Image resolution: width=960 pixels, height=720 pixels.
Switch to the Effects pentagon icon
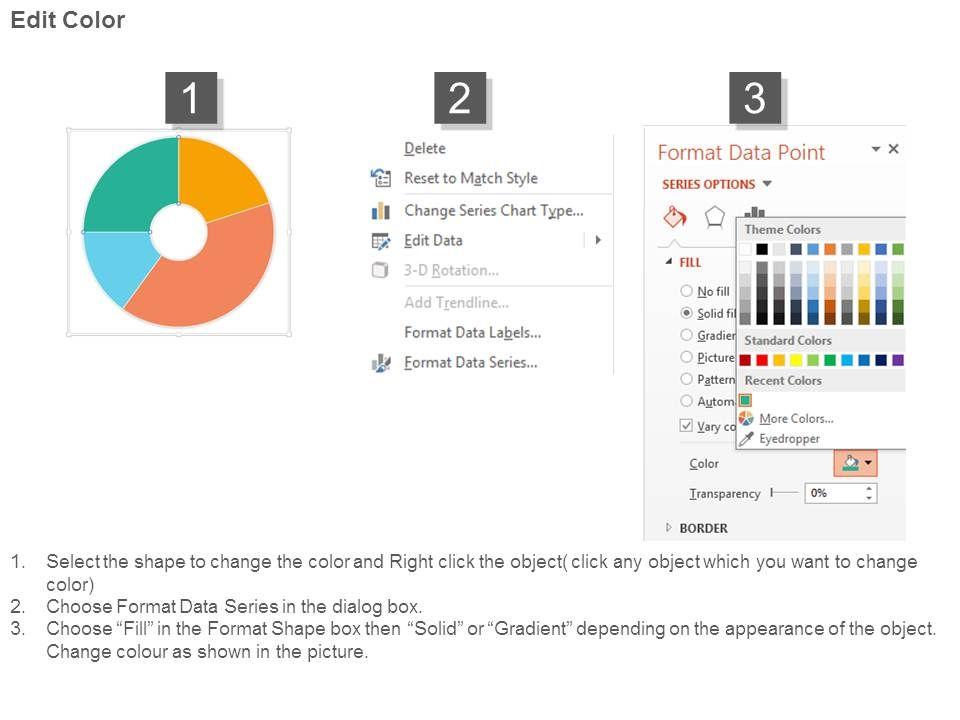click(714, 217)
